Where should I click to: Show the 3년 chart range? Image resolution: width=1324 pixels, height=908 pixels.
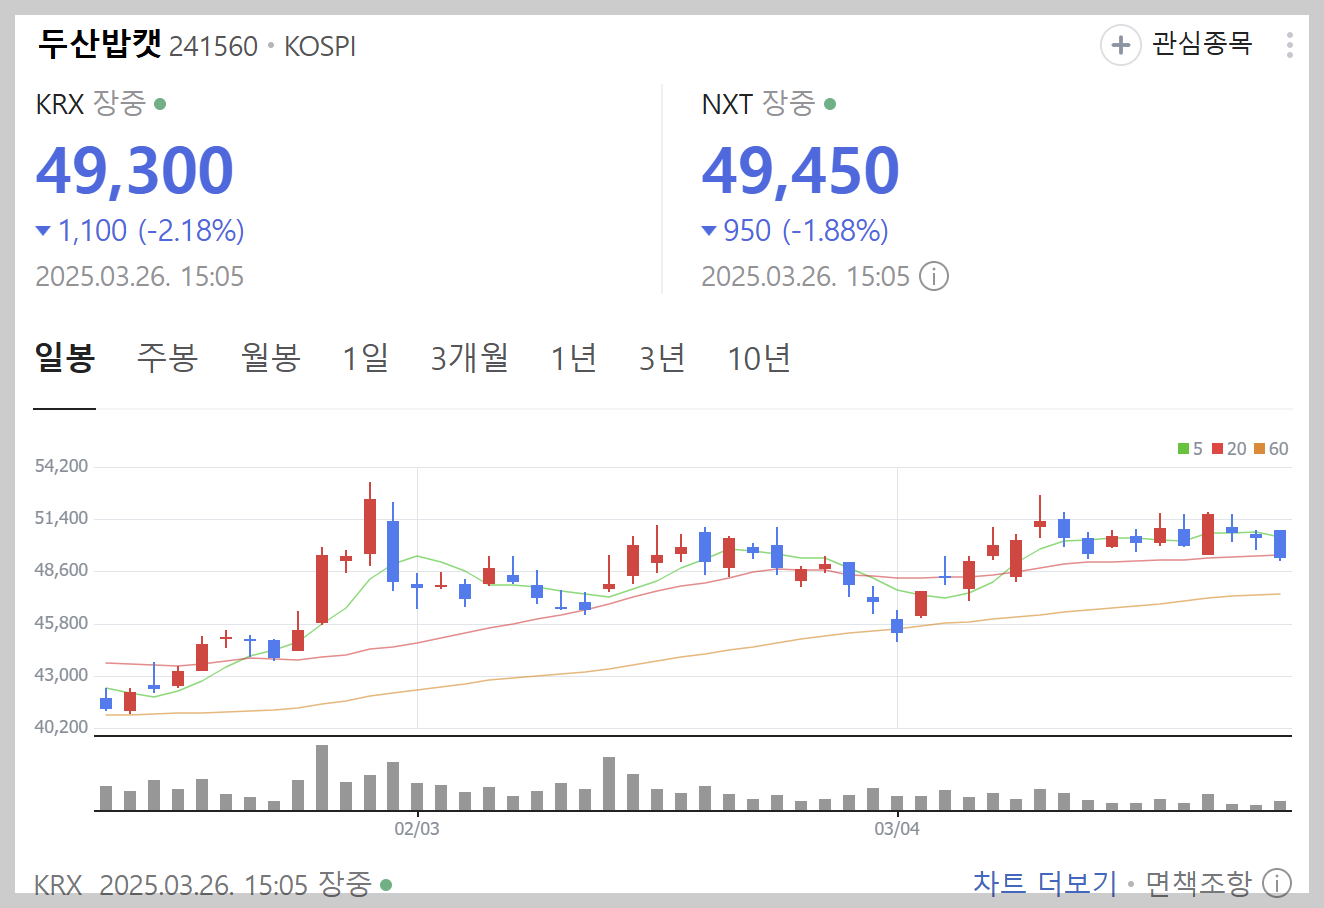tap(662, 357)
